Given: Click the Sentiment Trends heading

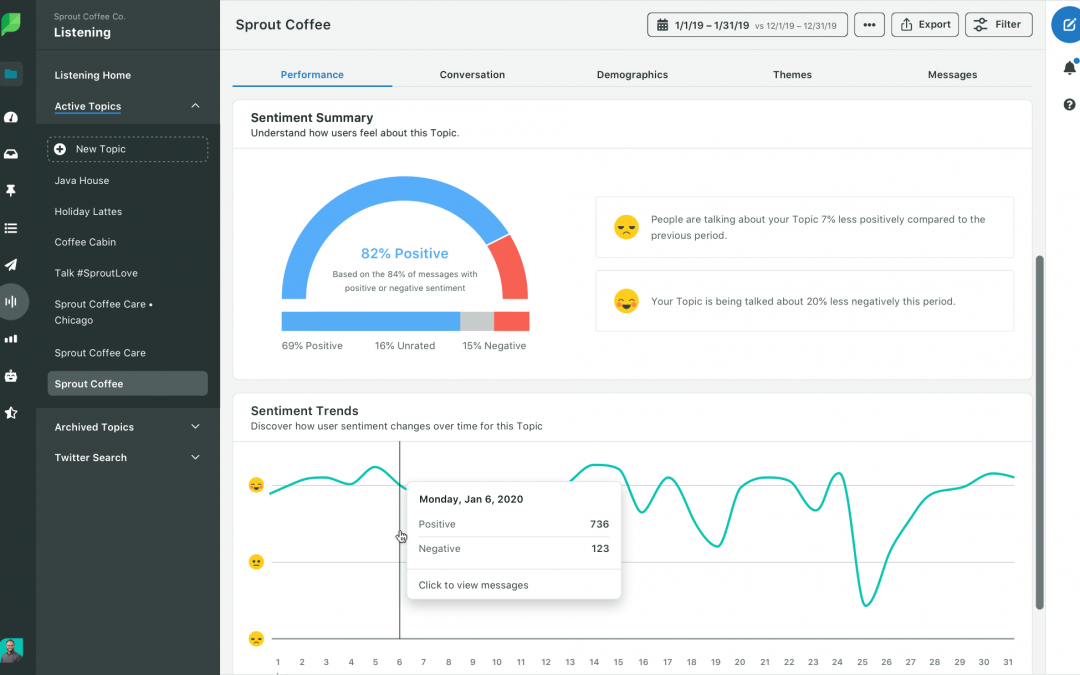Looking at the screenshot, I should pos(304,411).
